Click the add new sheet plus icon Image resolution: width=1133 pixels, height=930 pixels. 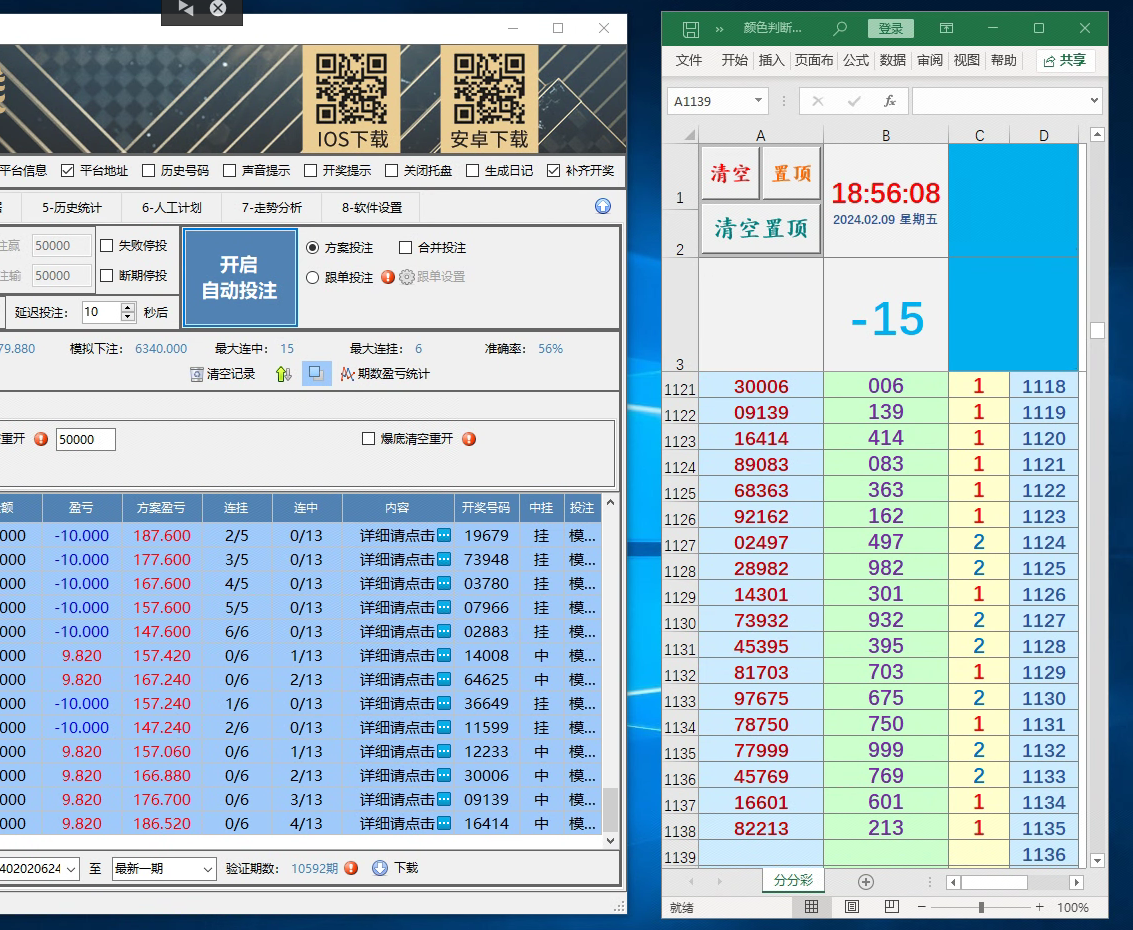tap(866, 881)
